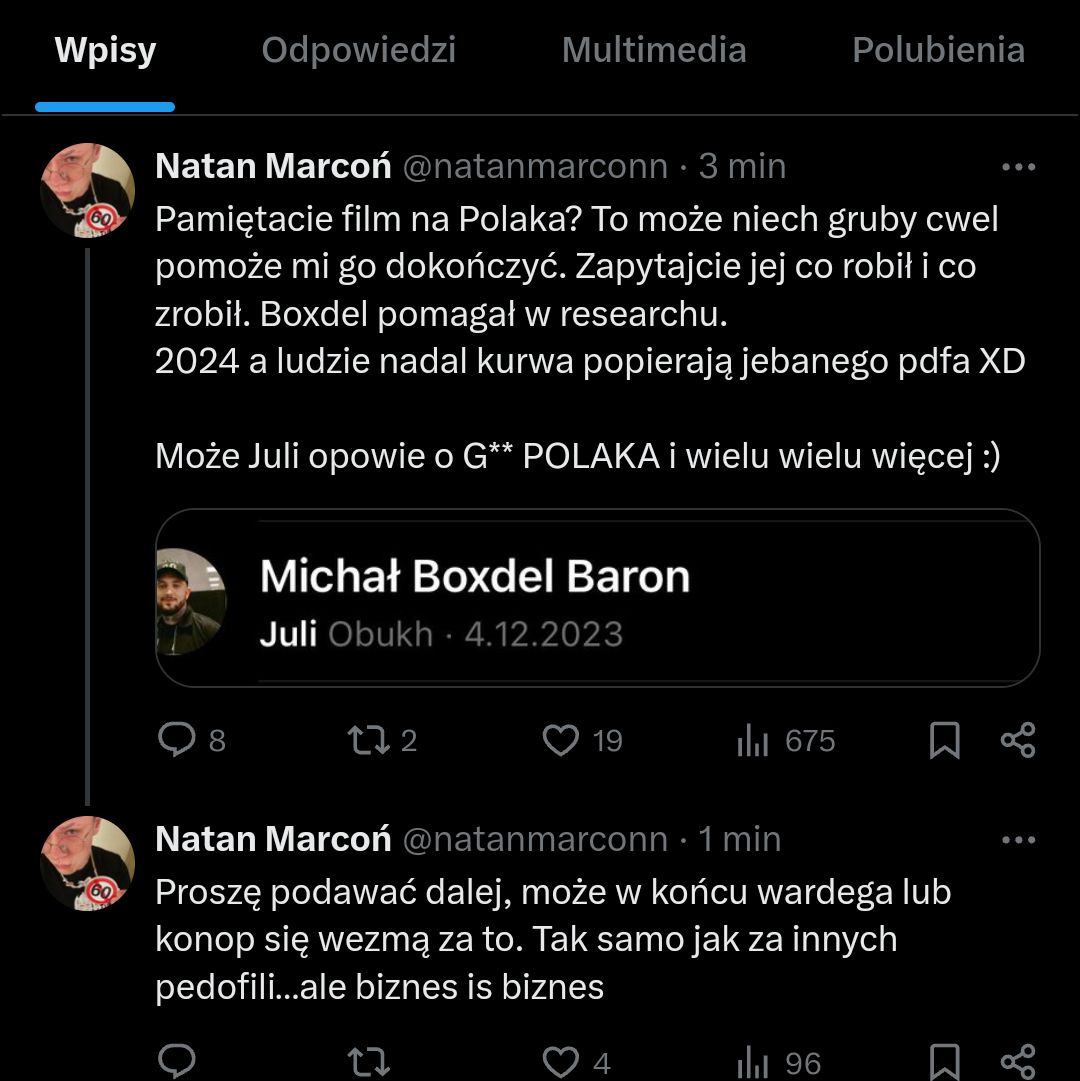This screenshot has width=1080, height=1081.
Task: Reply to the second post
Action: click(178, 1061)
